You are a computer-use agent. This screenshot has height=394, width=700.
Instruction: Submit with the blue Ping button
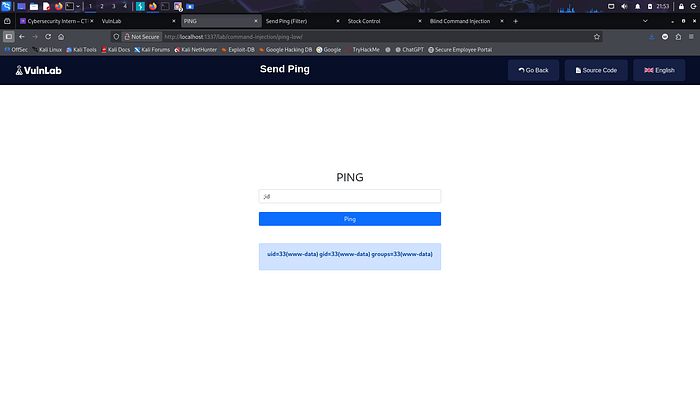point(350,219)
